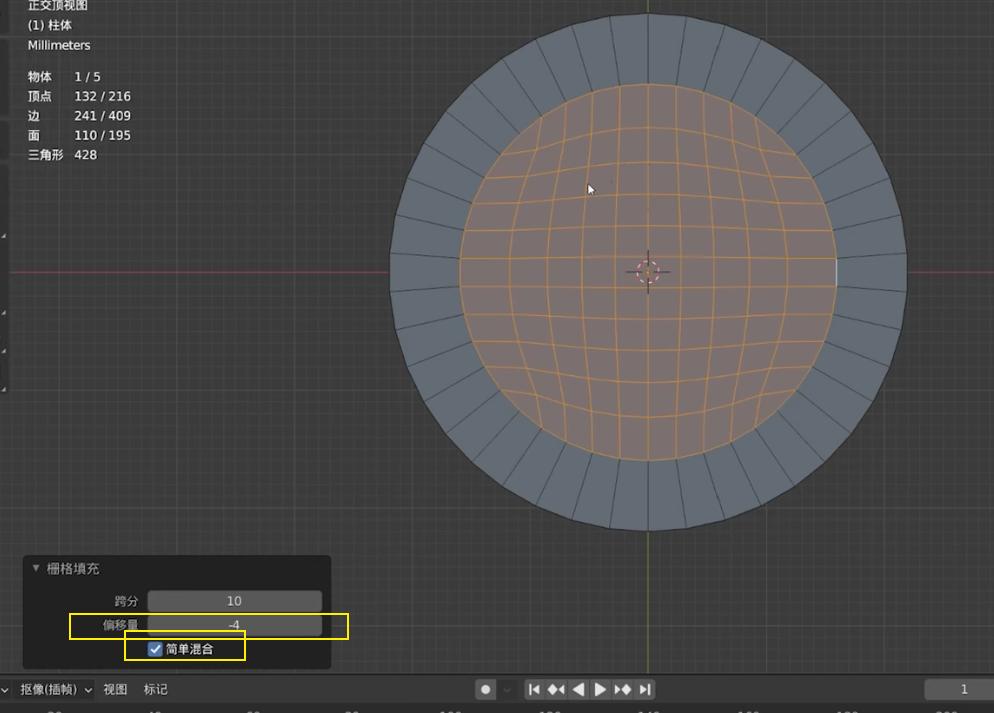Click the 3D cursor at the mesh center
Screen dimensions: 994x713
click(648, 272)
